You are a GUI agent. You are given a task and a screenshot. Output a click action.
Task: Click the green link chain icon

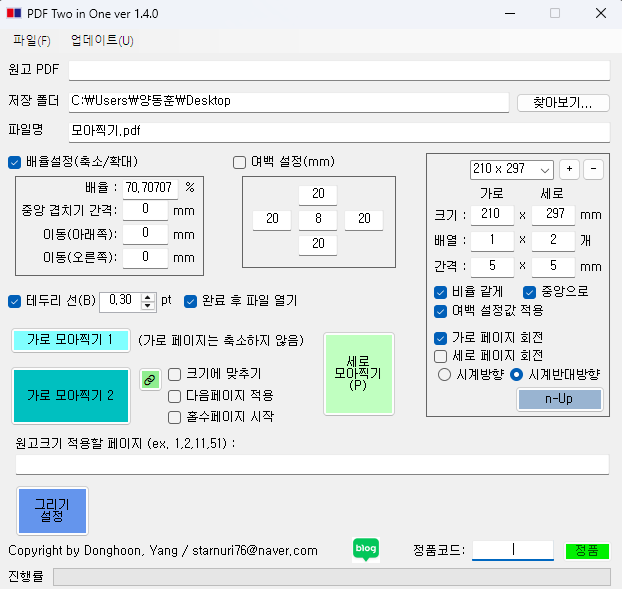[150, 380]
